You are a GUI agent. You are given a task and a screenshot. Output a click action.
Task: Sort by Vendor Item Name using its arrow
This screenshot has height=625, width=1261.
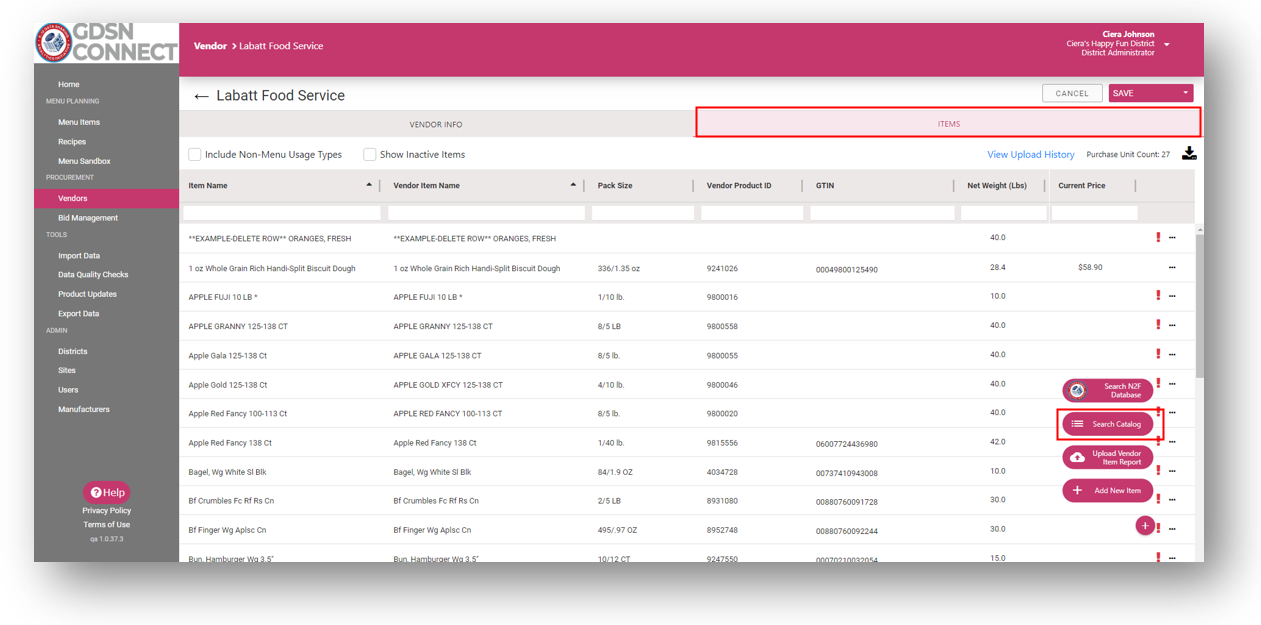point(573,185)
